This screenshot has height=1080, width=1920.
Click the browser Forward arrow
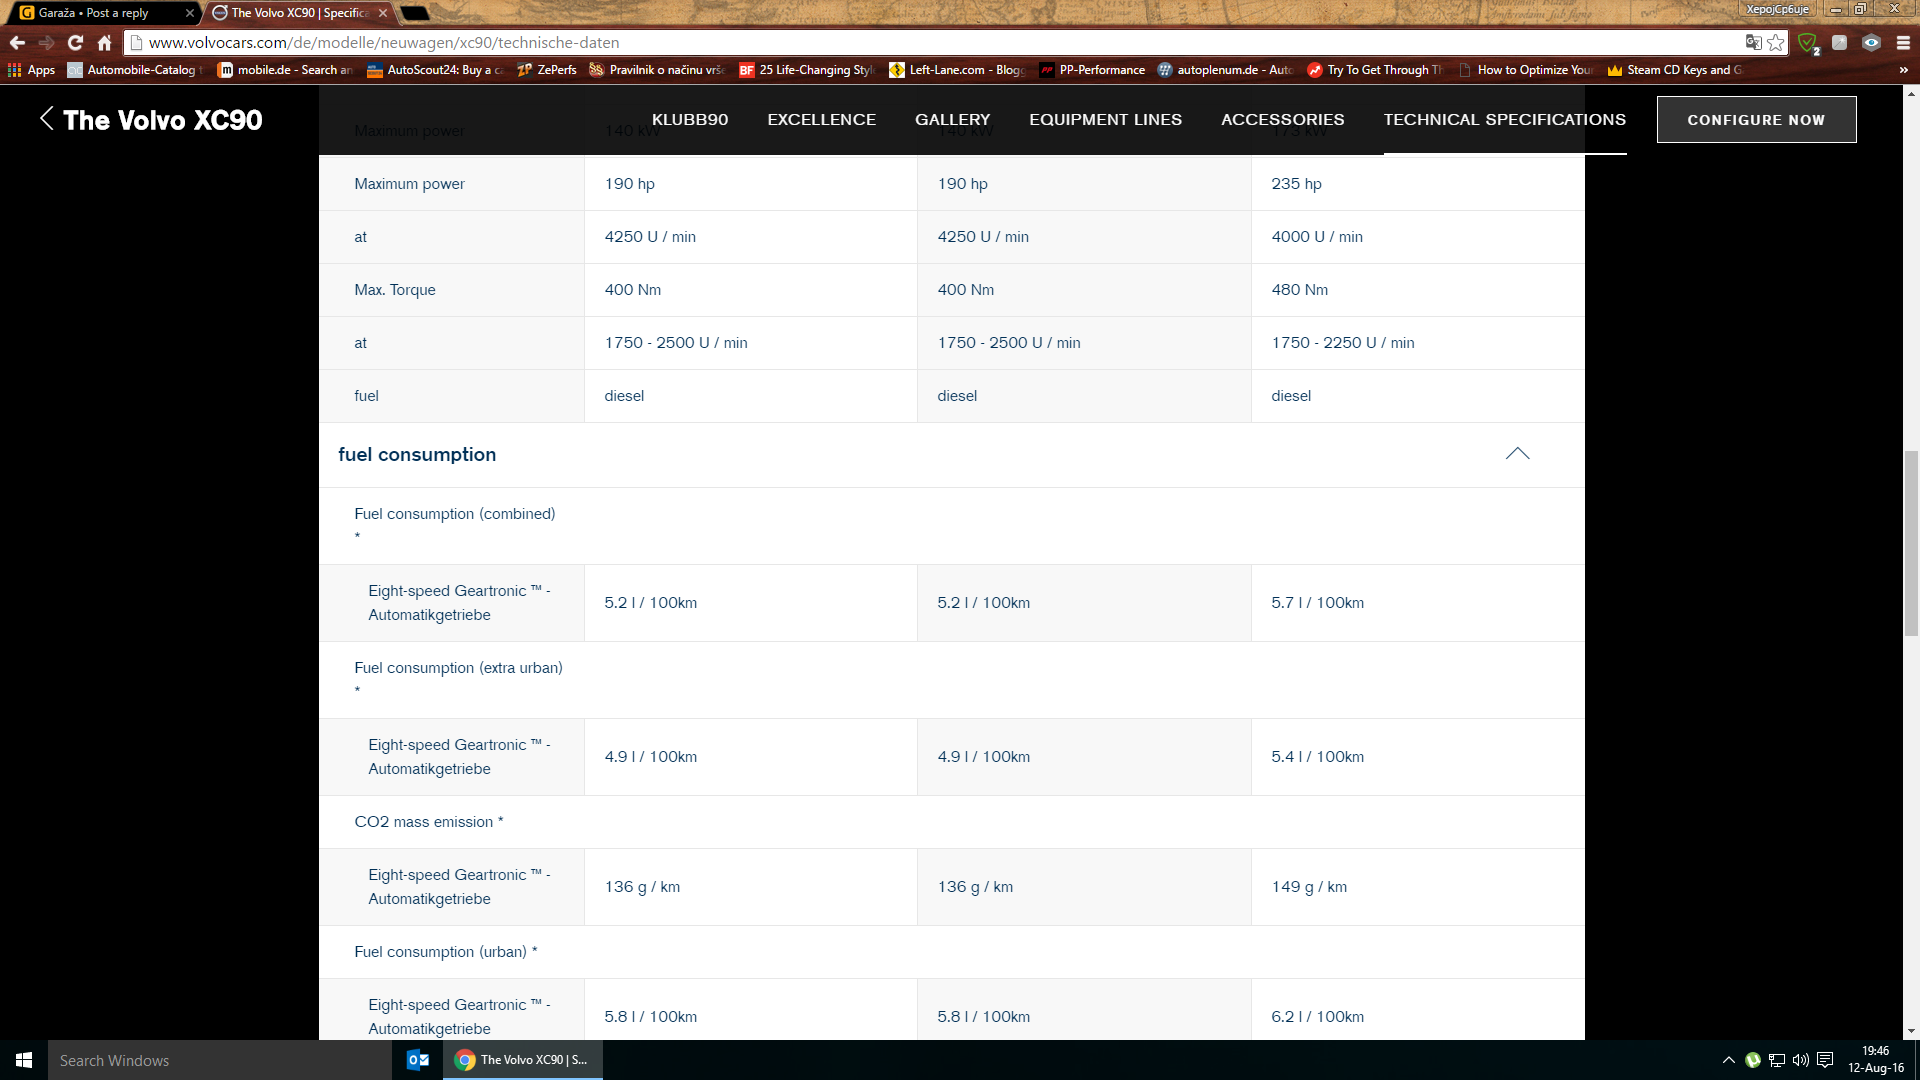coord(46,42)
